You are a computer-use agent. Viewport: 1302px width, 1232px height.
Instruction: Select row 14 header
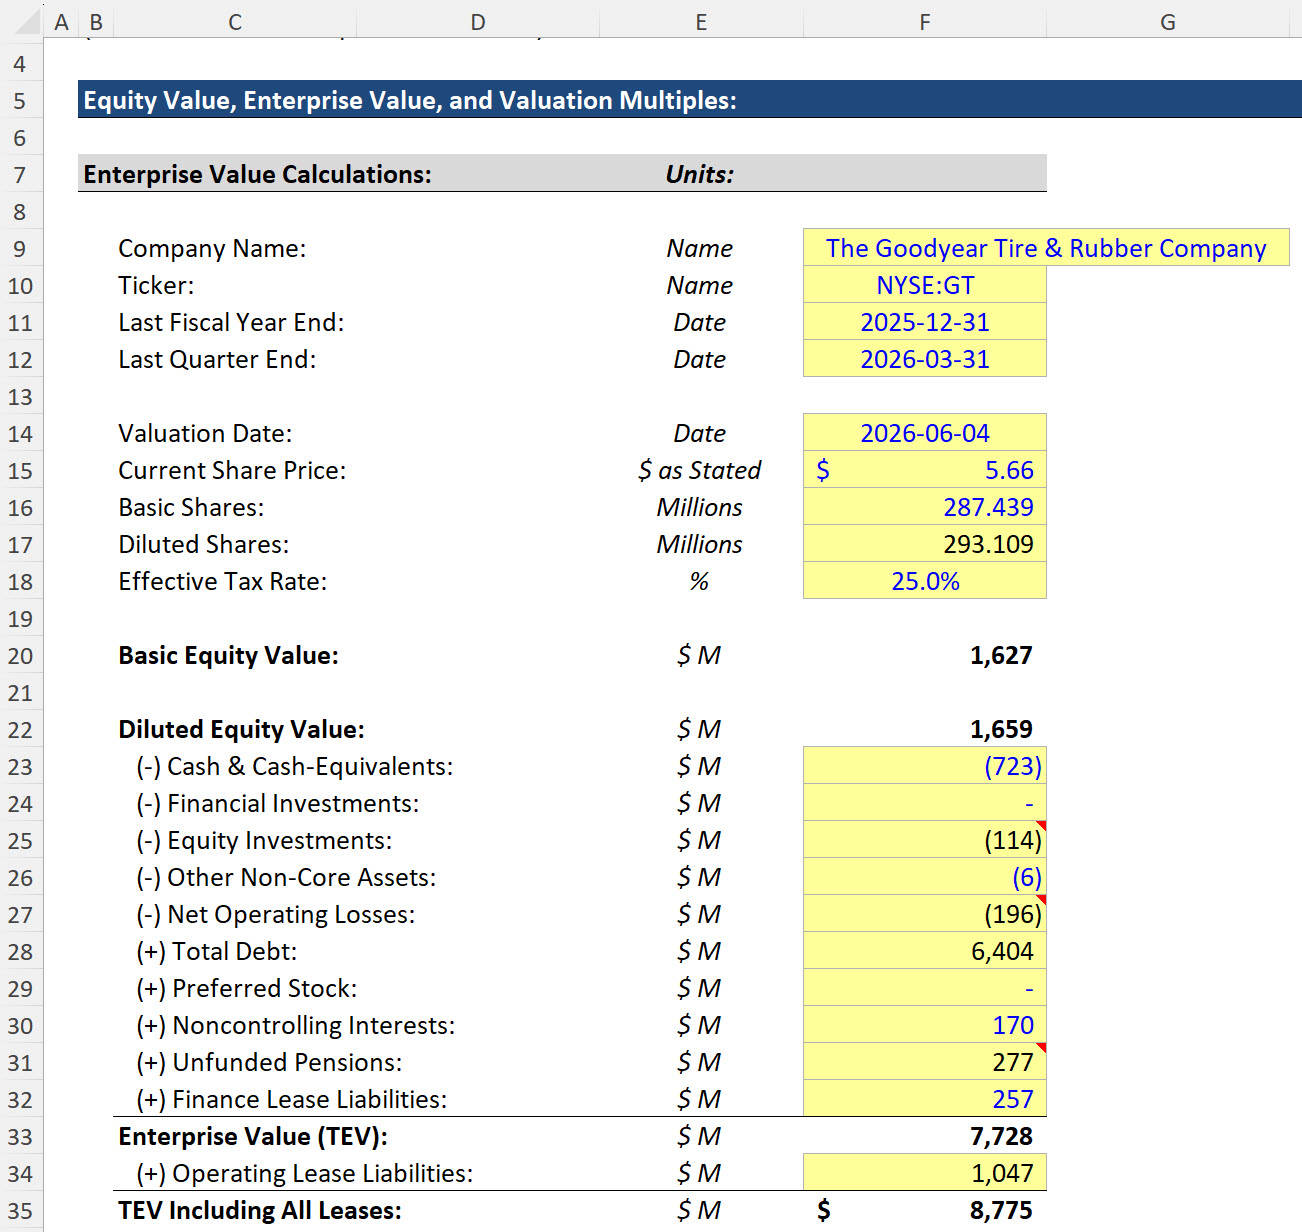[20, 434]
